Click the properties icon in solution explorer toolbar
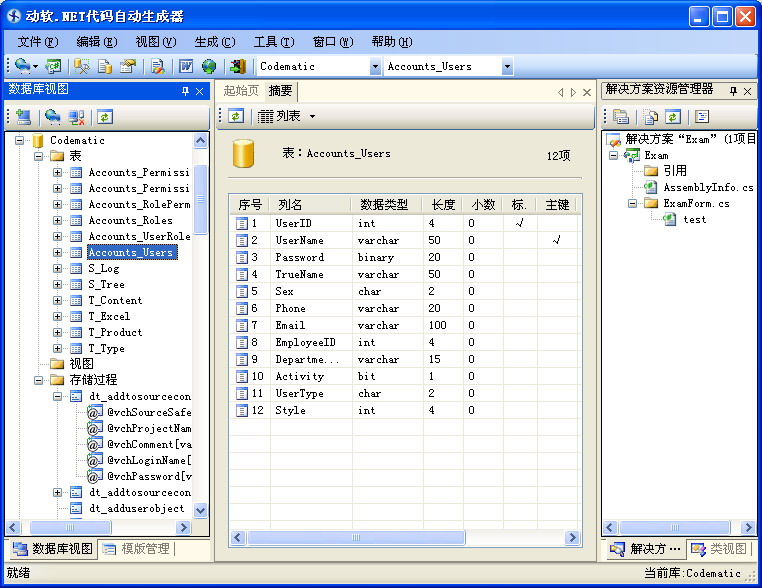This screenshot has height=588, width=762. (x=621, y=117)
